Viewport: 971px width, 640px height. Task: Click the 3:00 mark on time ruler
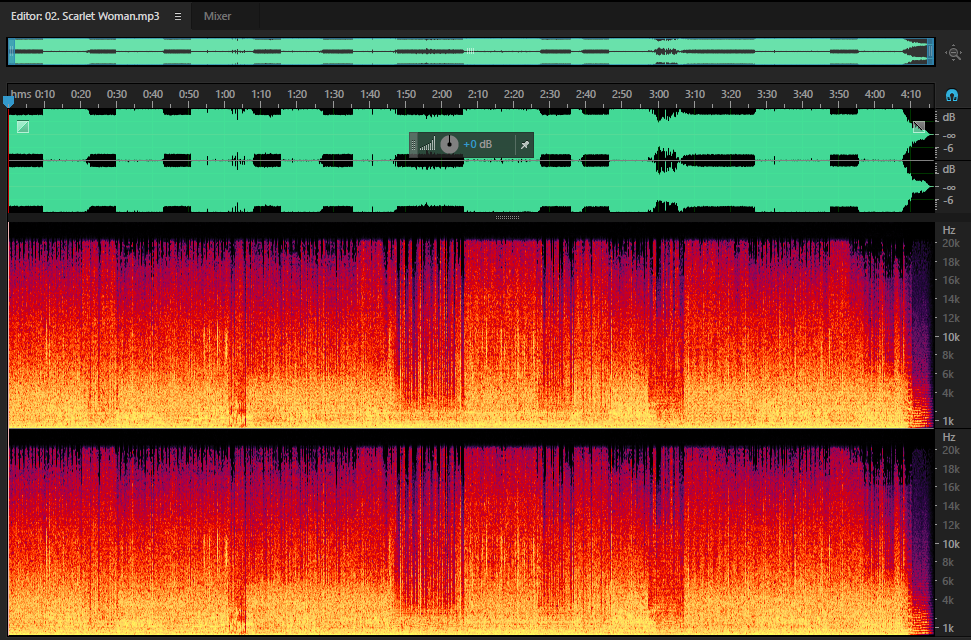658,94
